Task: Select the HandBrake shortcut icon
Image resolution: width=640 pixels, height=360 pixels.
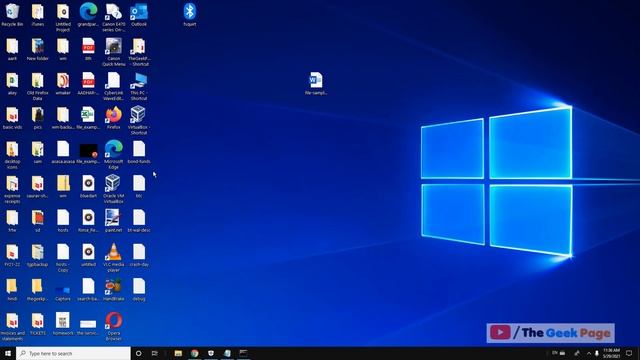Action: (113, 289)
